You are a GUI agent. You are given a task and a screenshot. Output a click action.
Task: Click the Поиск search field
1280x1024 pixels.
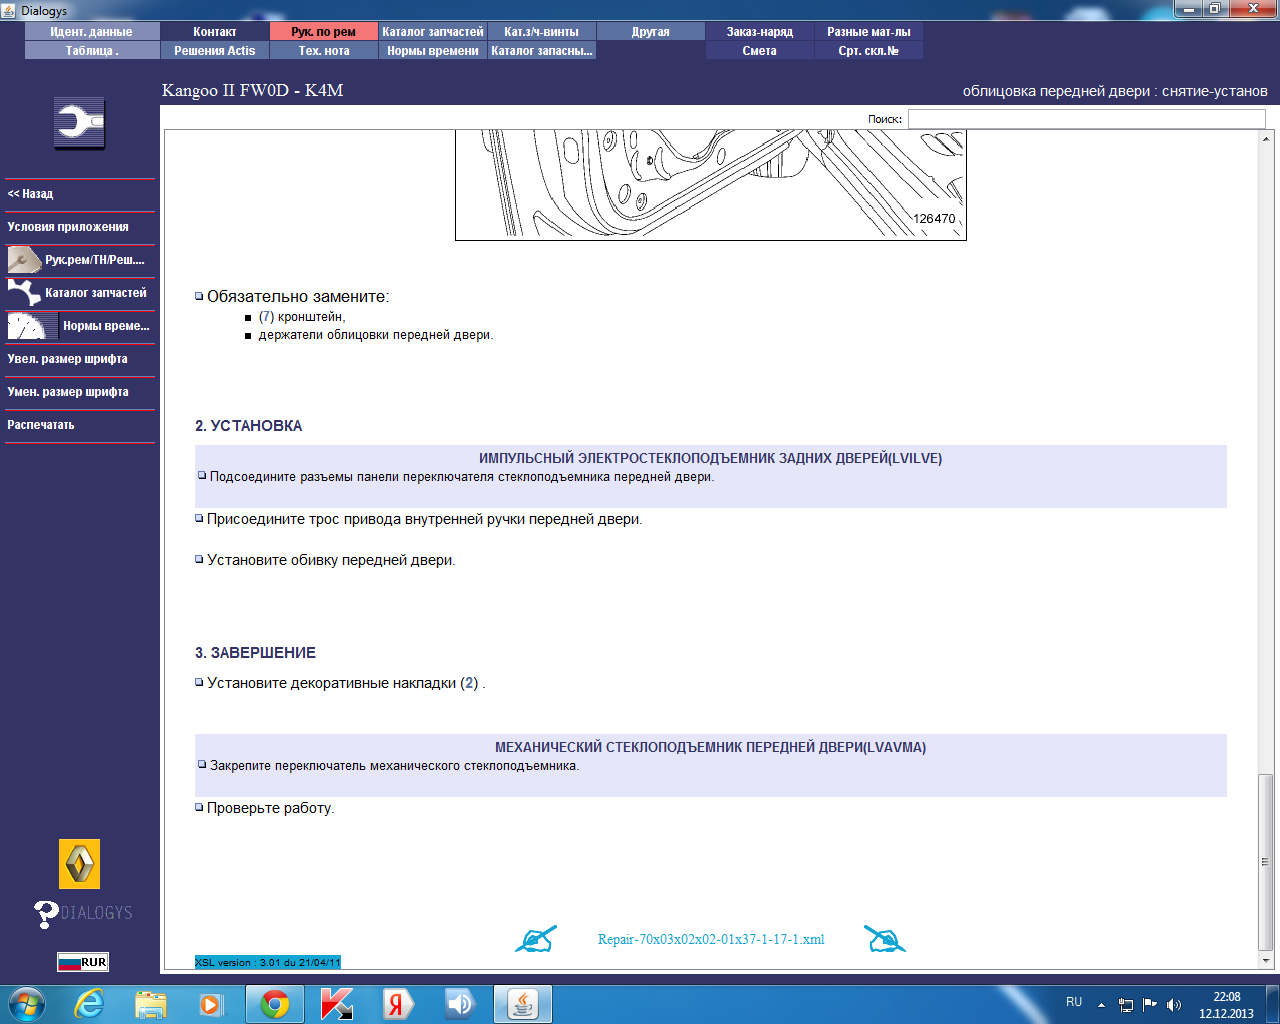(1086, 119)
